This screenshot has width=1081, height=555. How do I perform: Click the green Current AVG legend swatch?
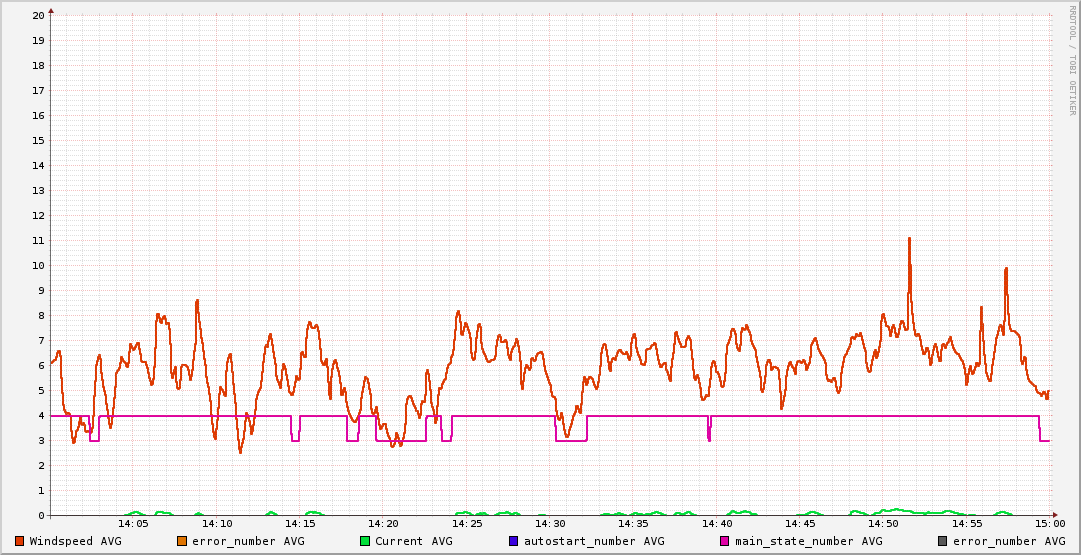pyautogui.click(x=365, y=541)
